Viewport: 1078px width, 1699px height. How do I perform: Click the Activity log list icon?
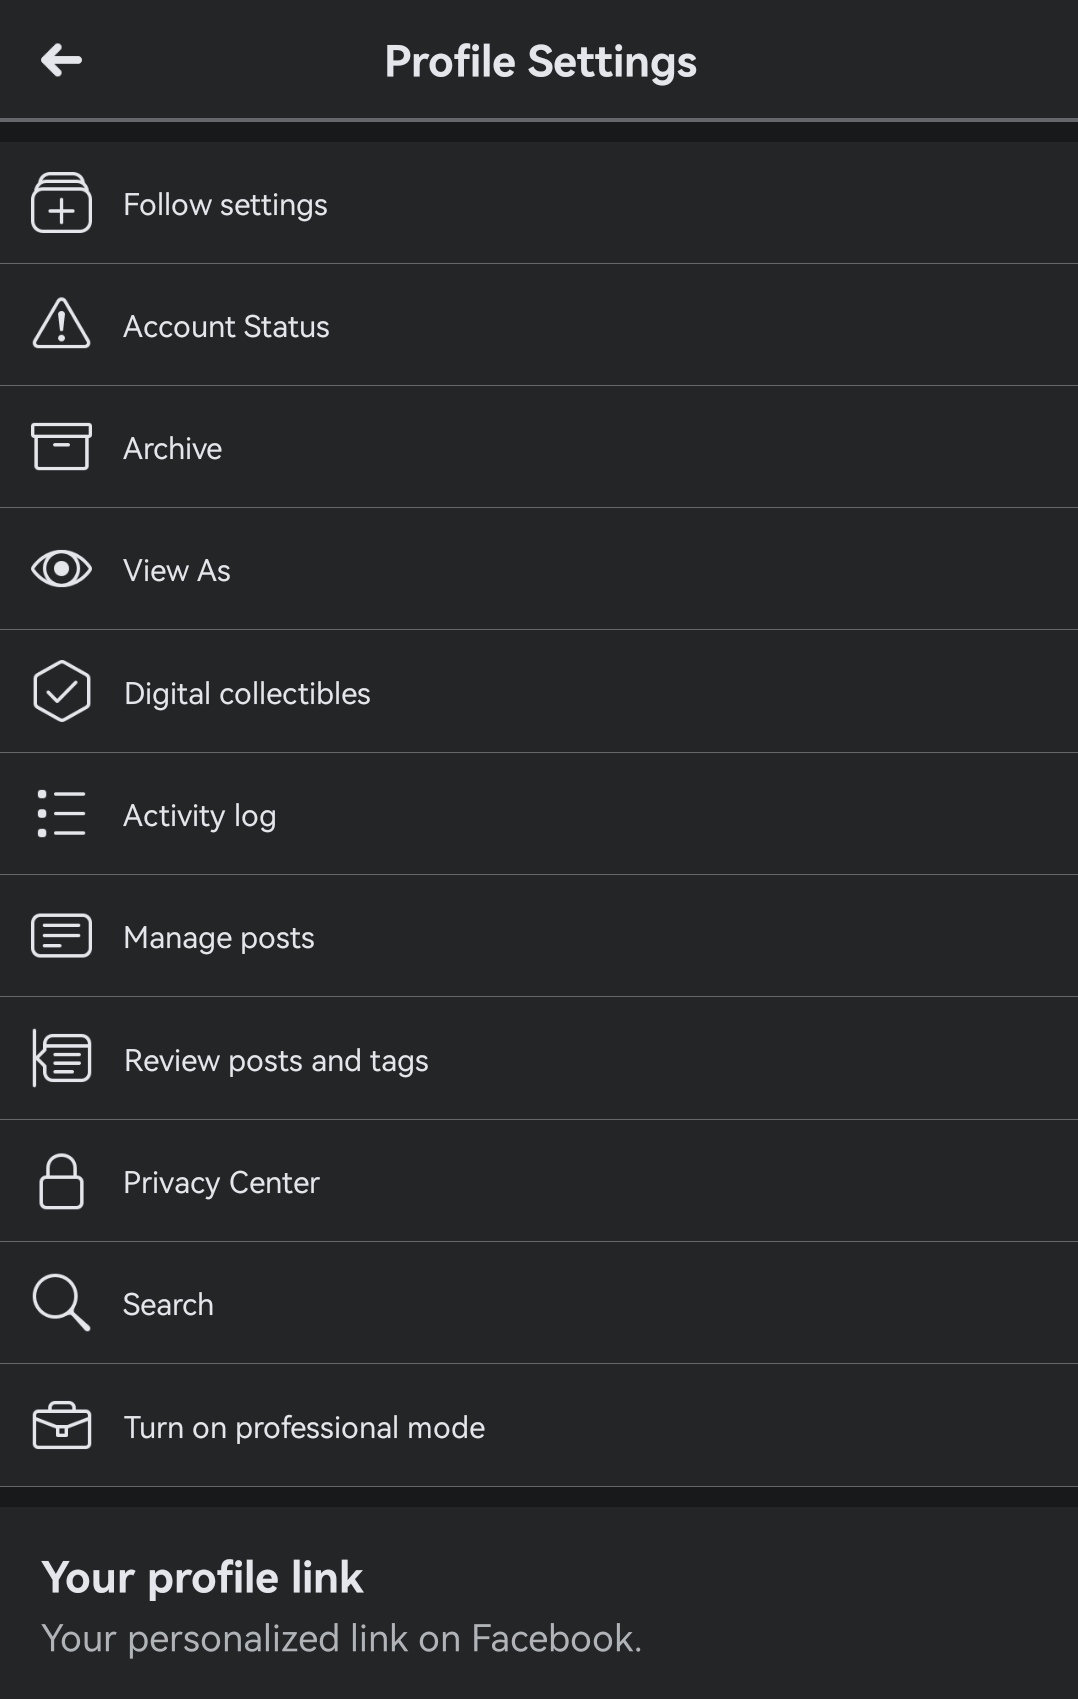(x=61, y=813)
